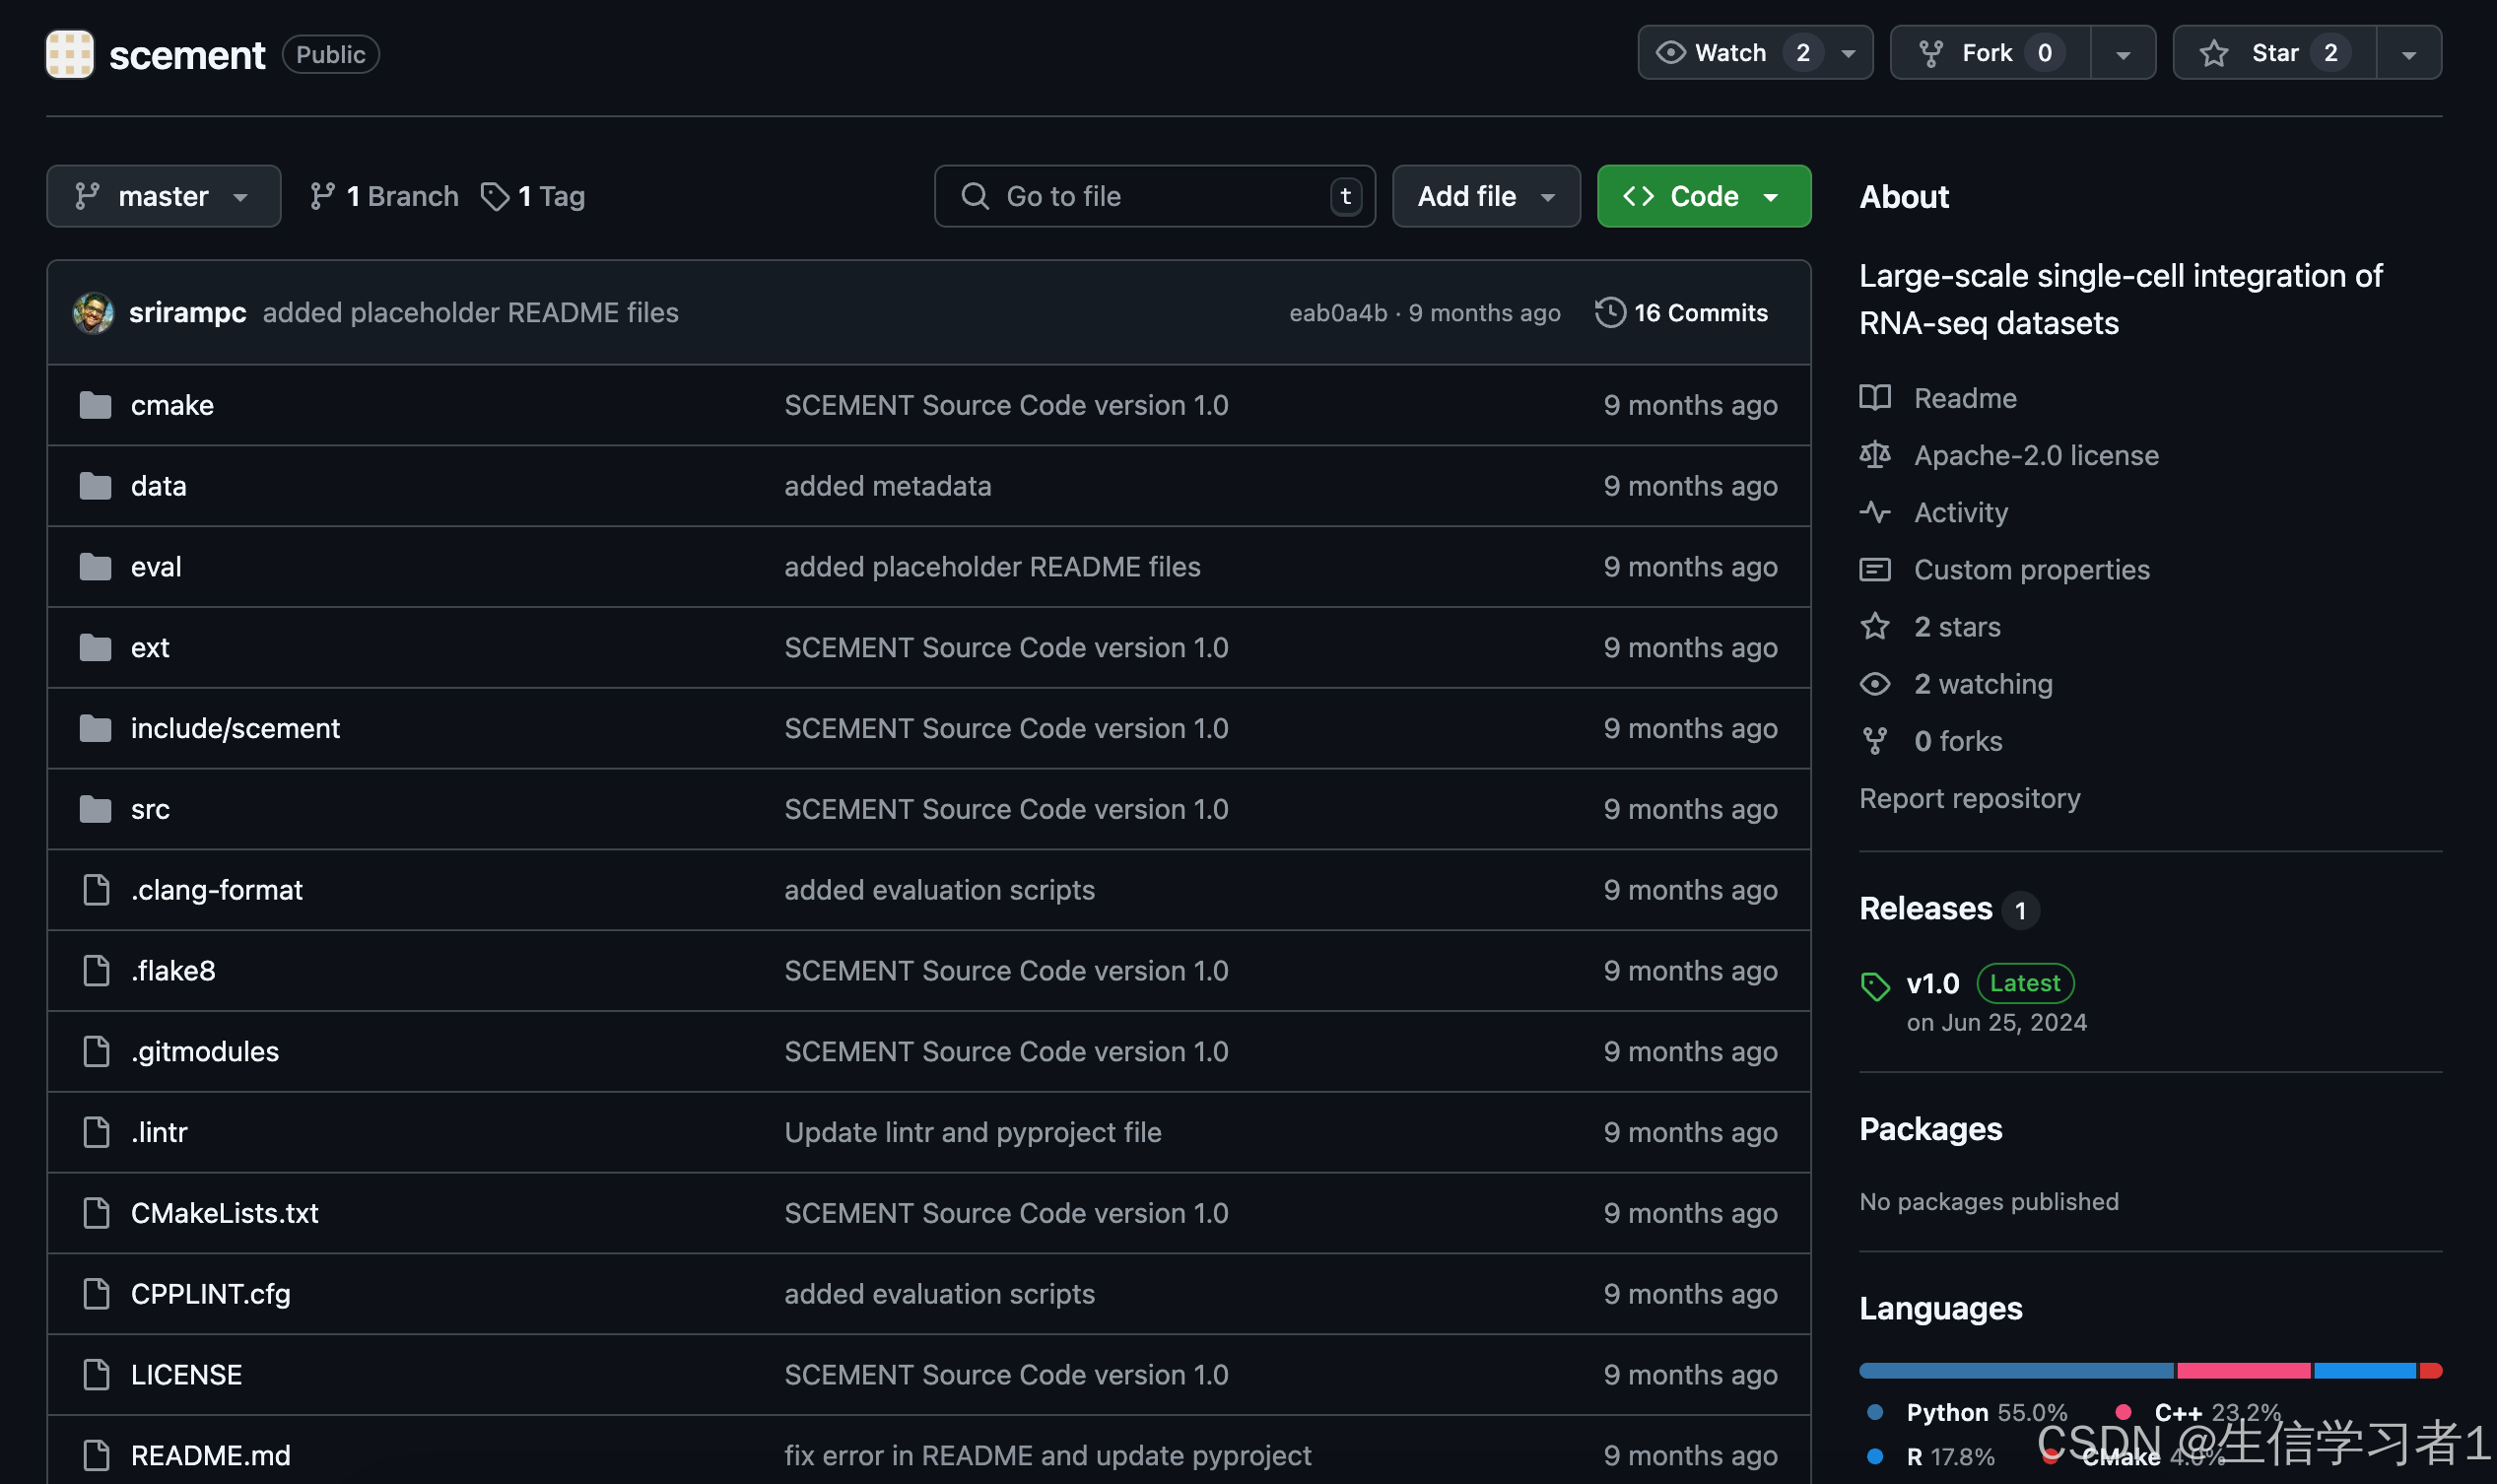
Task: Expand the master branch selector
Action: (163, 196)
